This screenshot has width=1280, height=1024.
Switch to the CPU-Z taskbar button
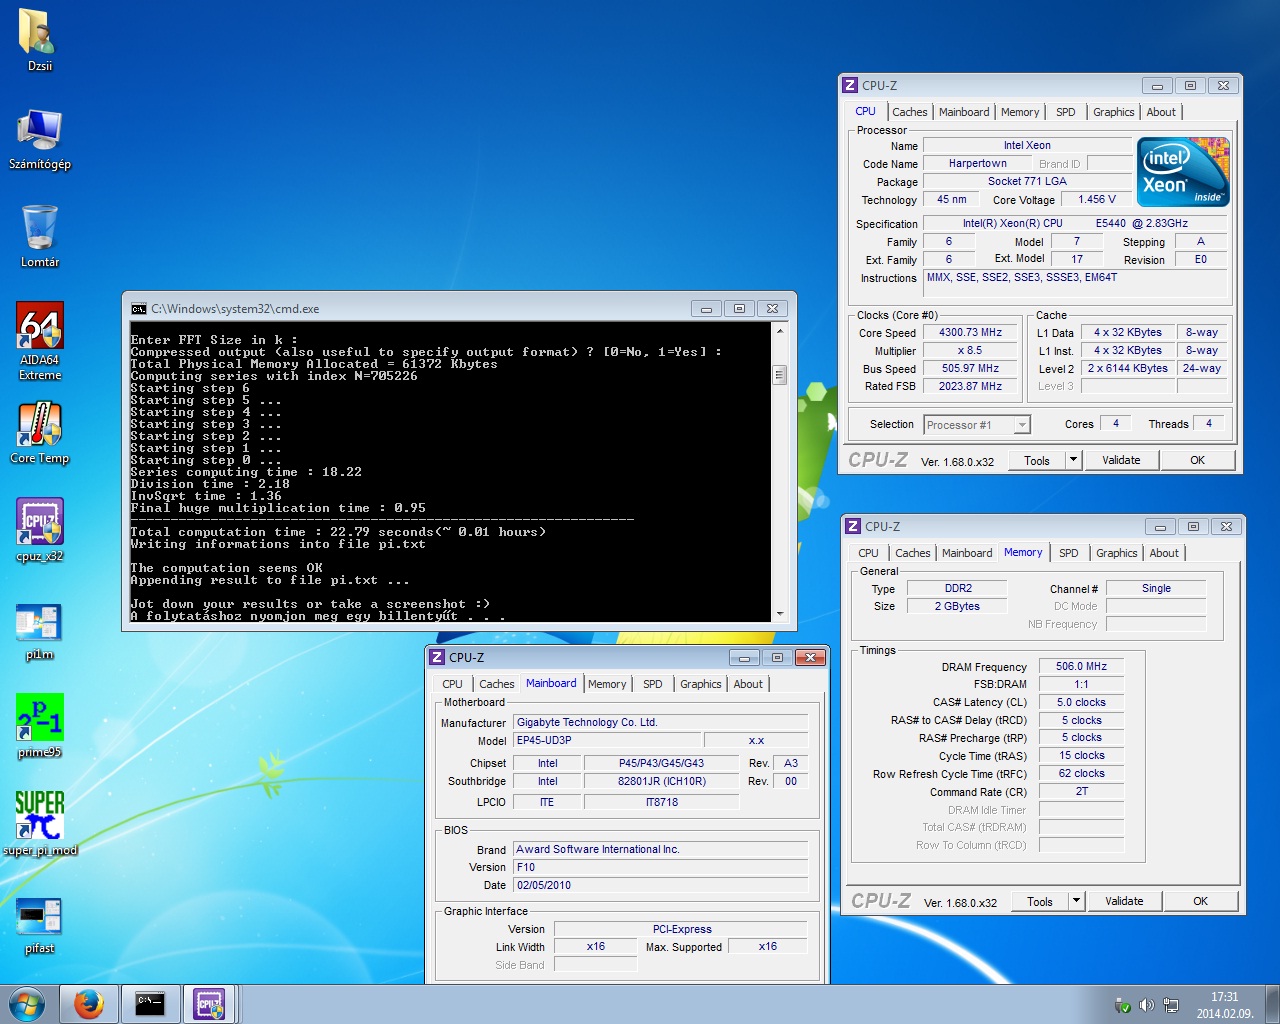click(209, 1004)
